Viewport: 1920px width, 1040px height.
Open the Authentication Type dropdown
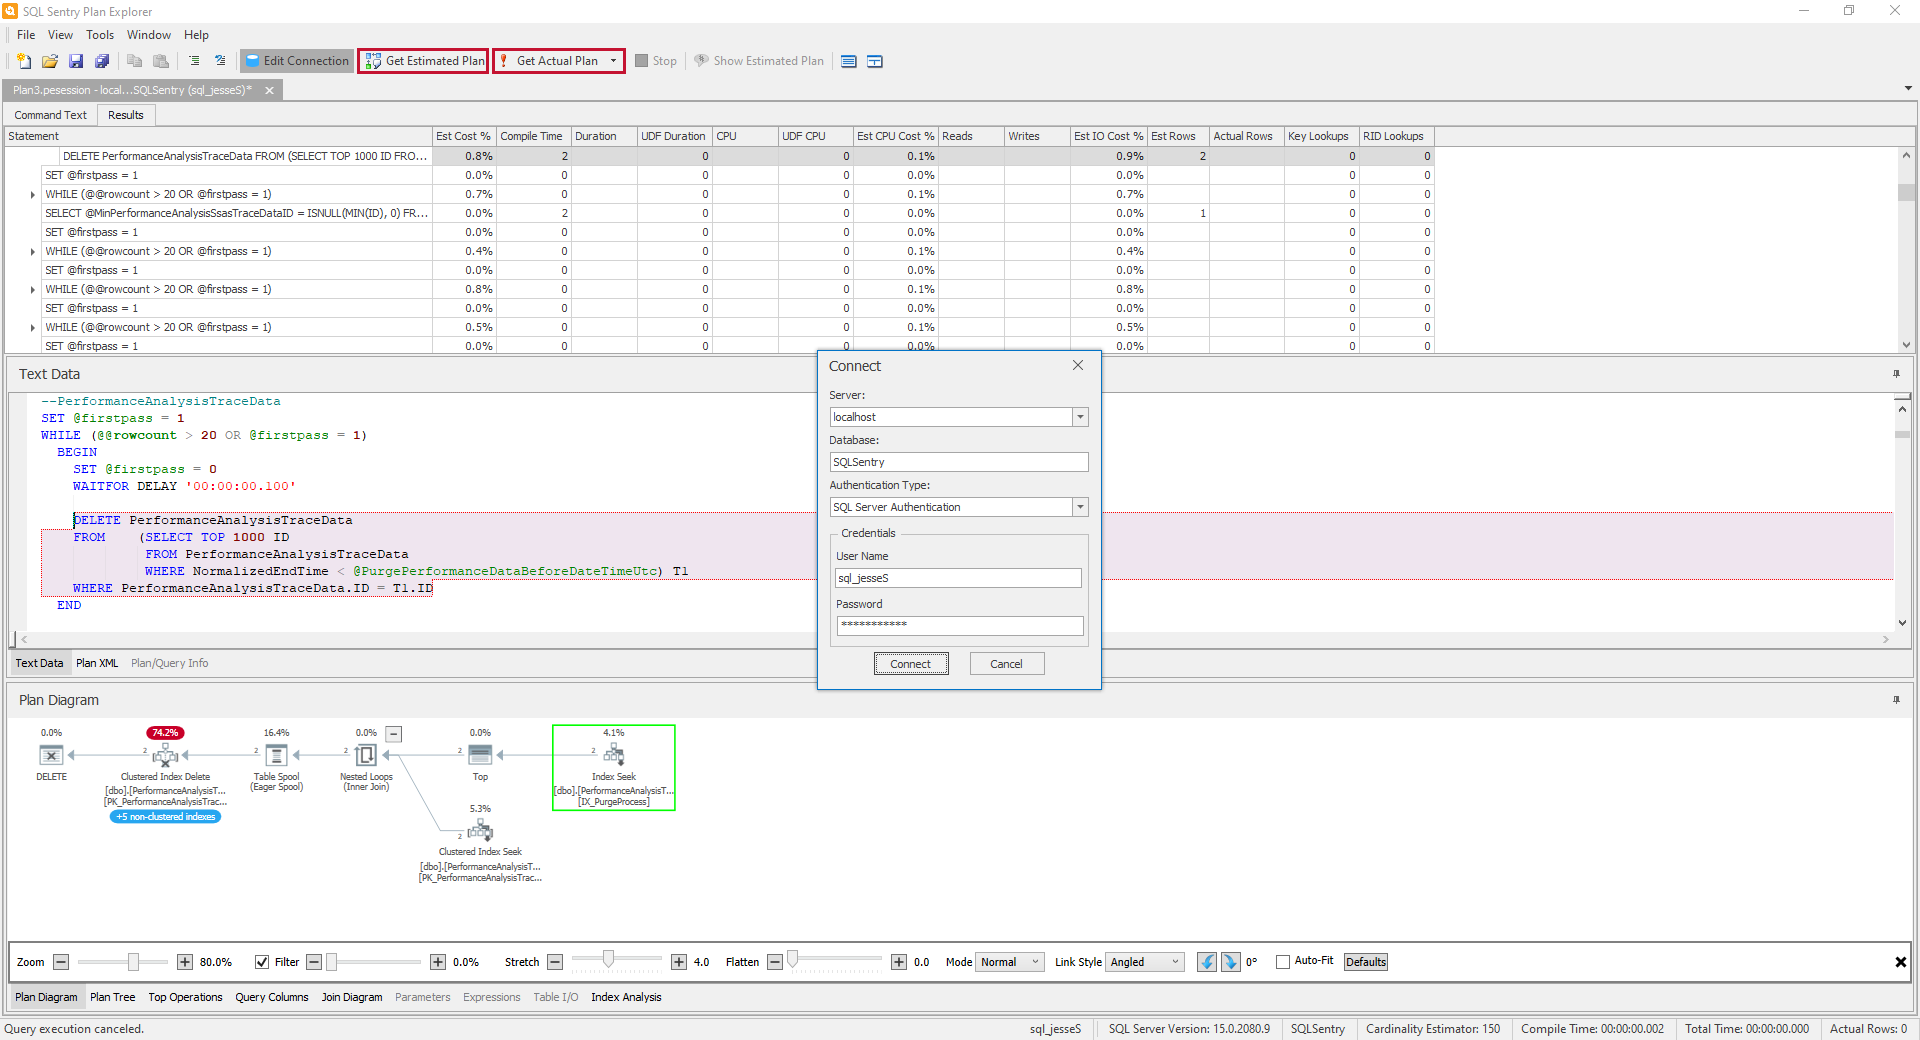[x=1079, y=507]
